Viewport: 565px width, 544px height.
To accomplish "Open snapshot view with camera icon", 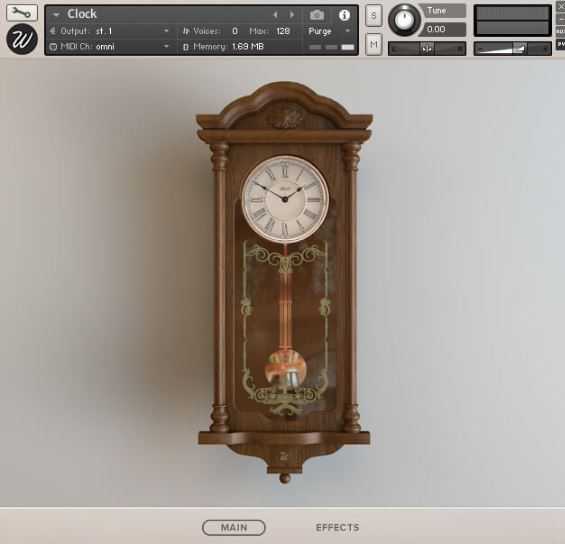I will tap(317, 15).
